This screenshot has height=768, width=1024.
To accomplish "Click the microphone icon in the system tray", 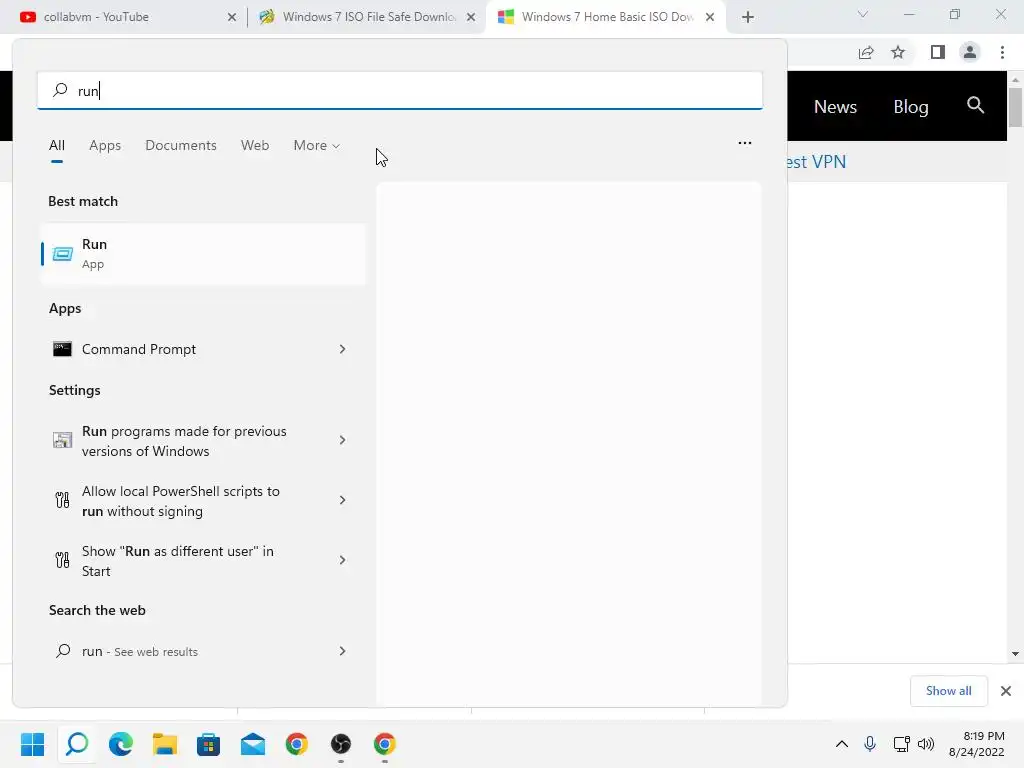I will point(870,744).
